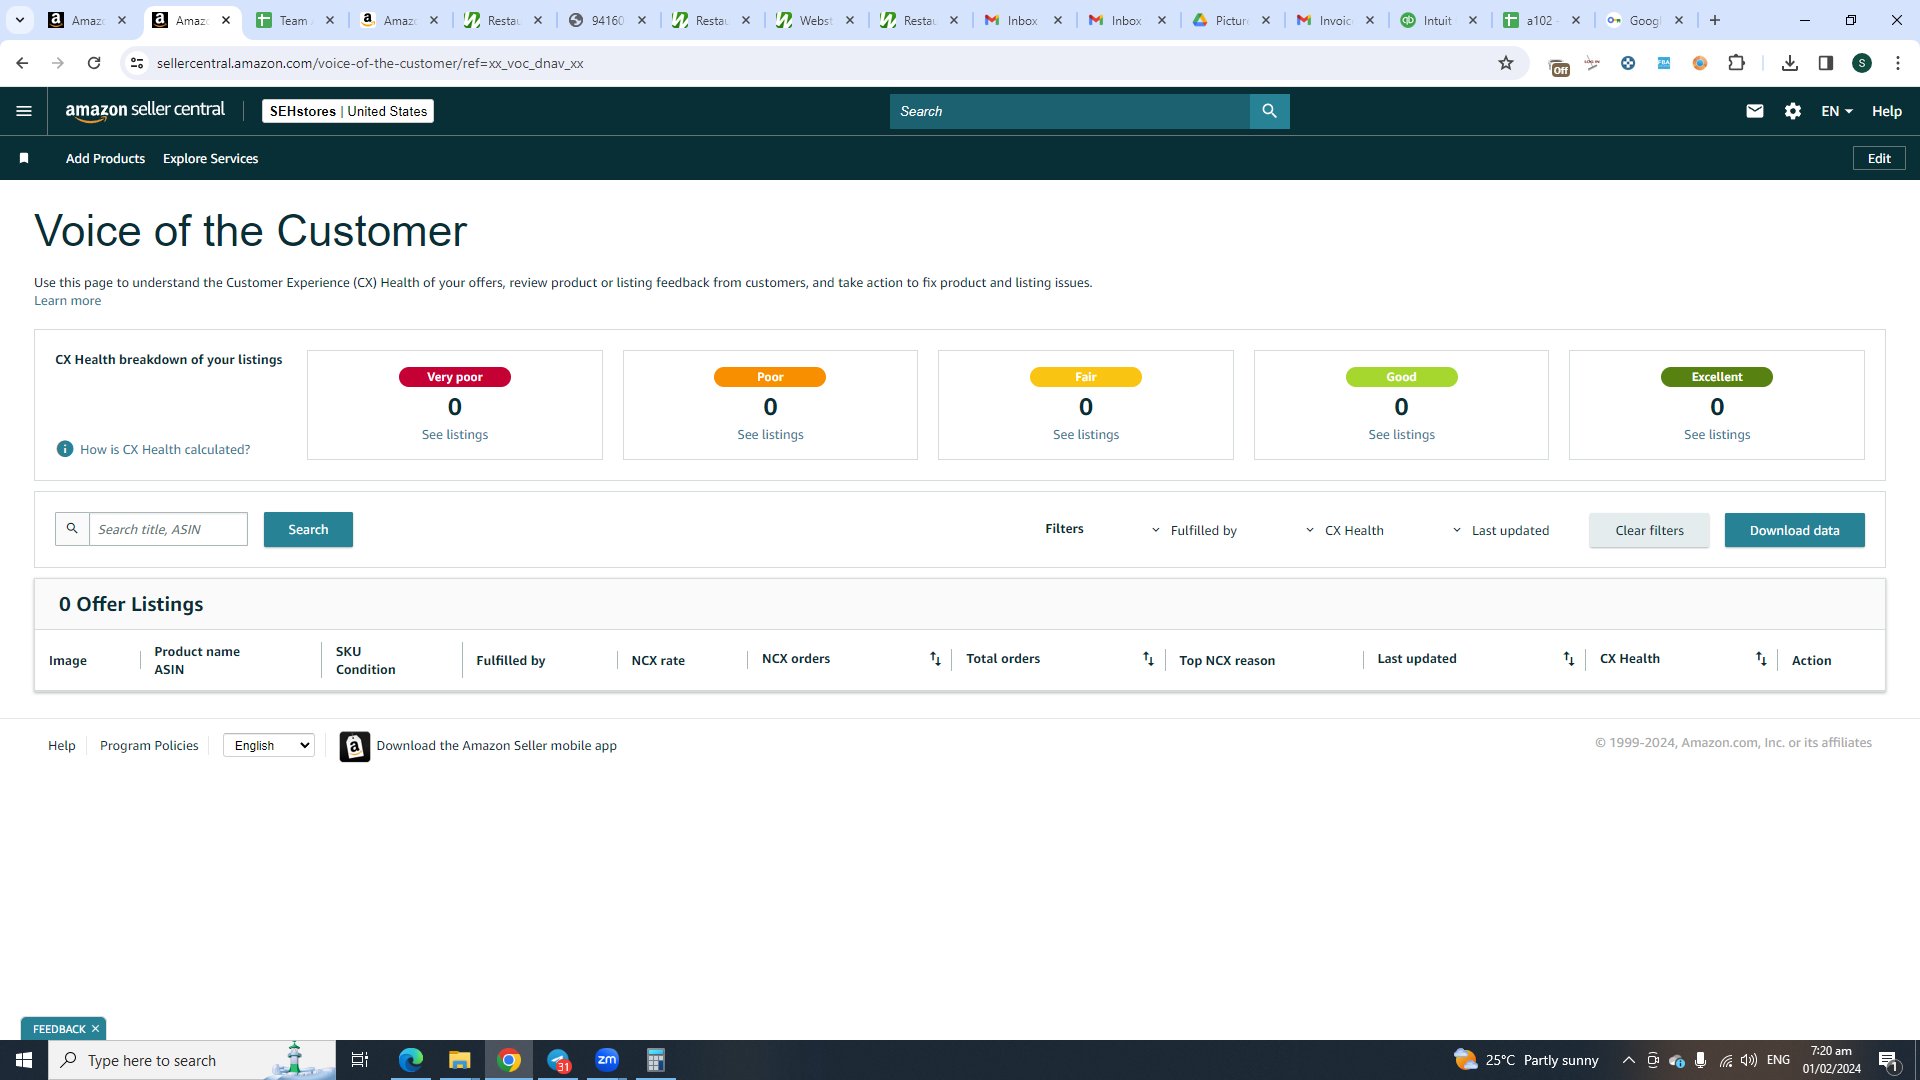Viewport: 1920px width, 1080px height.
Task: Reload the page with refresh icon
Action: point(94,63)
